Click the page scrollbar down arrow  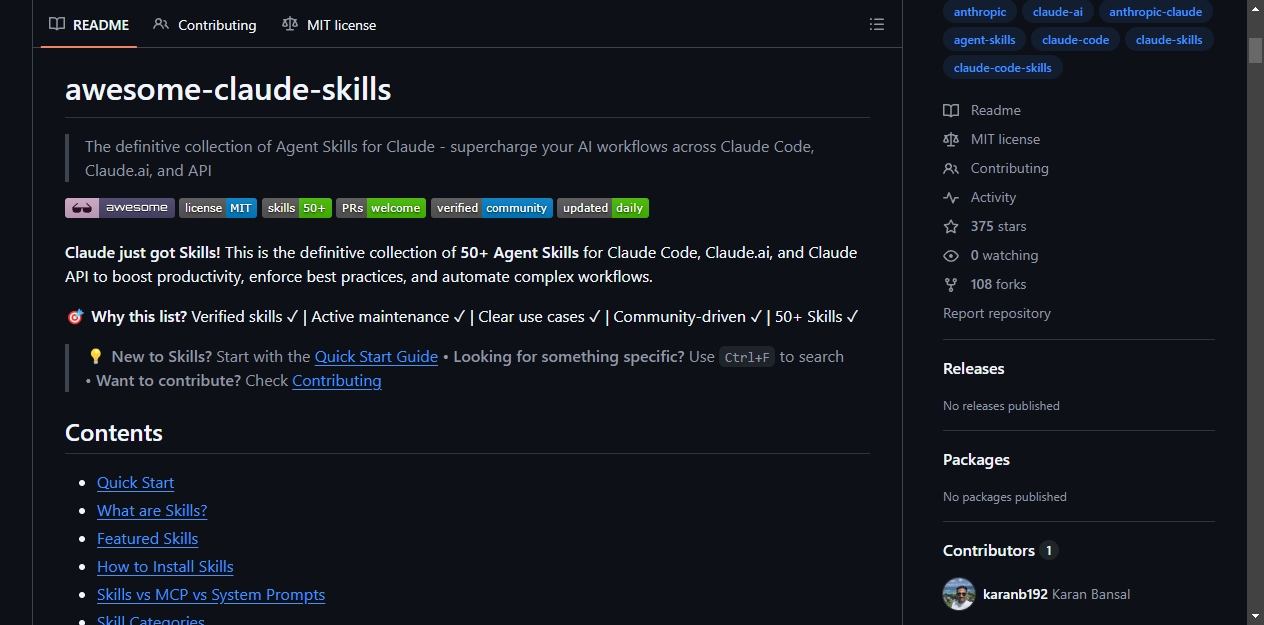point(1255,615)
